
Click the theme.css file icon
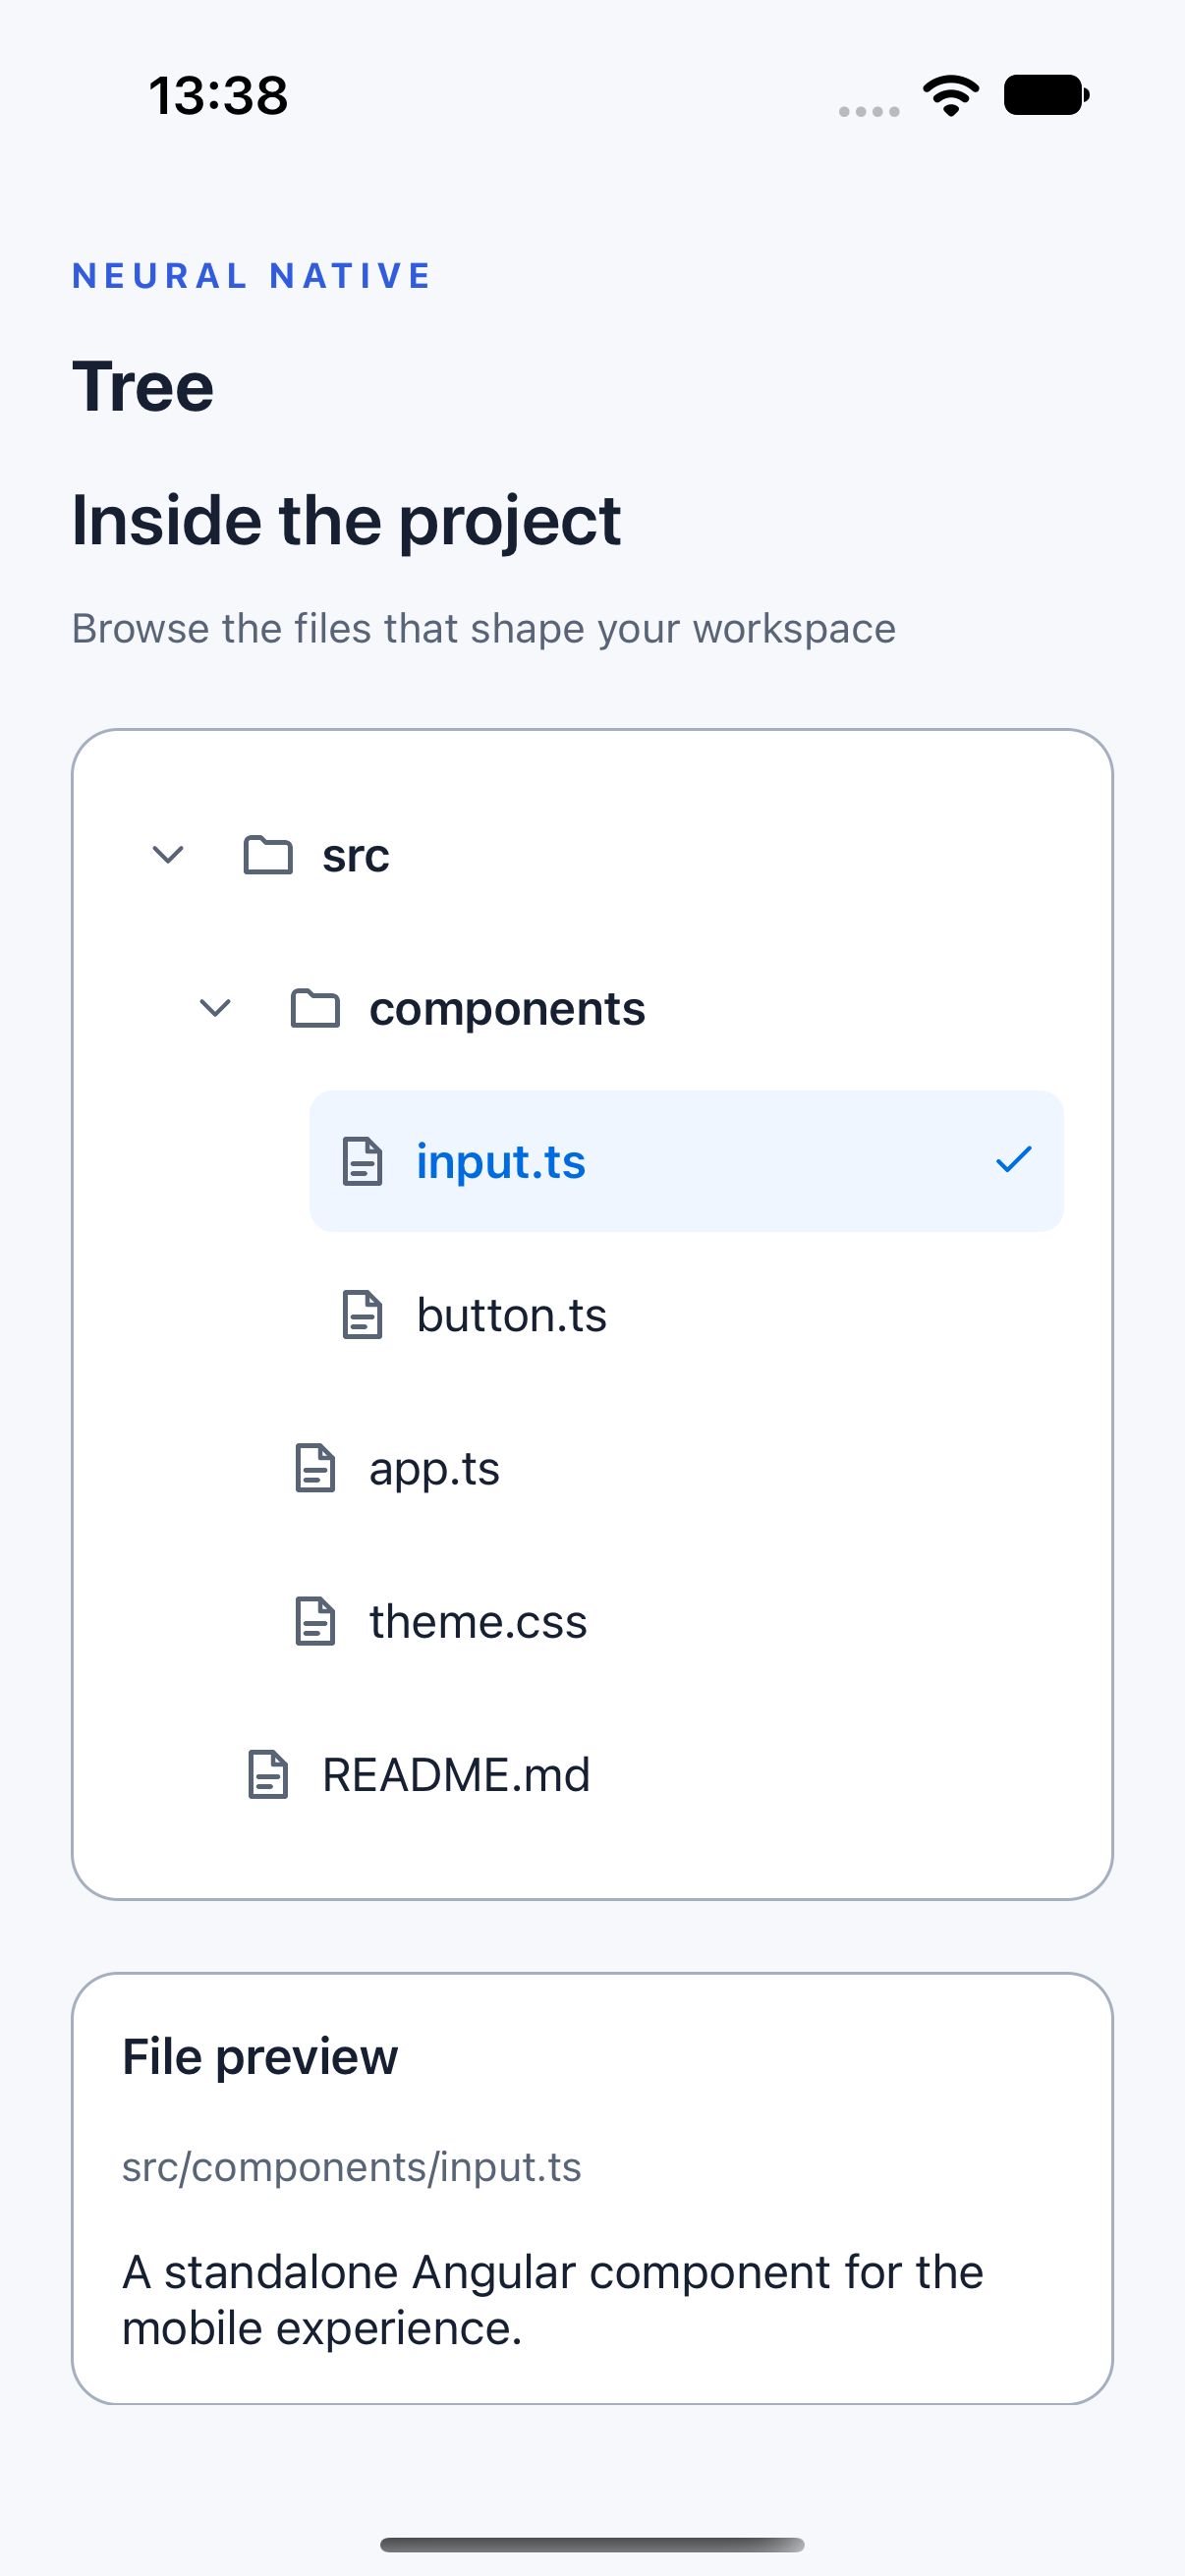click(315, 1621)
